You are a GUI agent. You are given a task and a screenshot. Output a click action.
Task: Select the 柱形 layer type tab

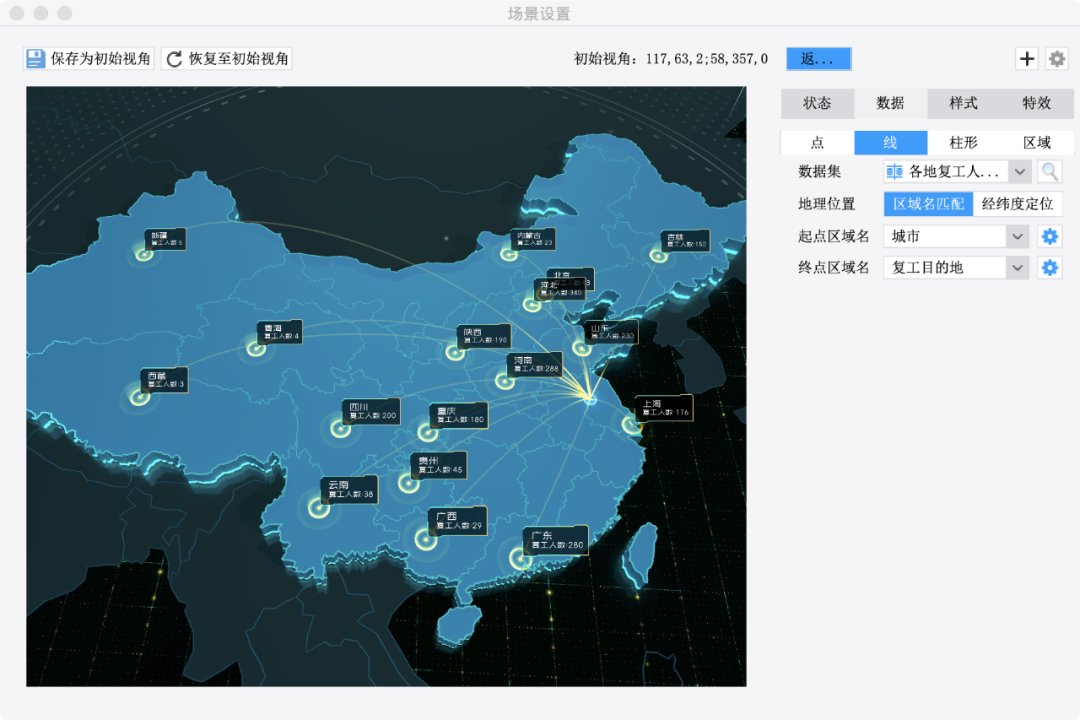coord(963,143)
